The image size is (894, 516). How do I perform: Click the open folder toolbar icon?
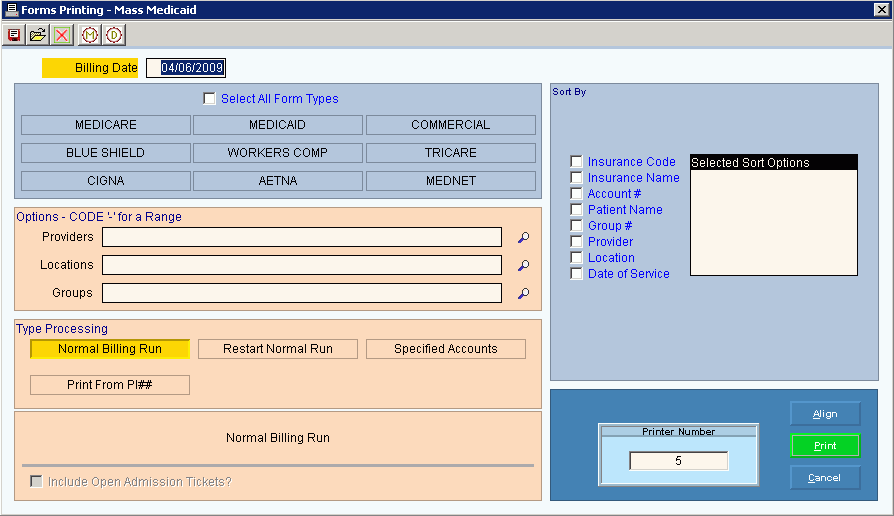tap(38, 35)
